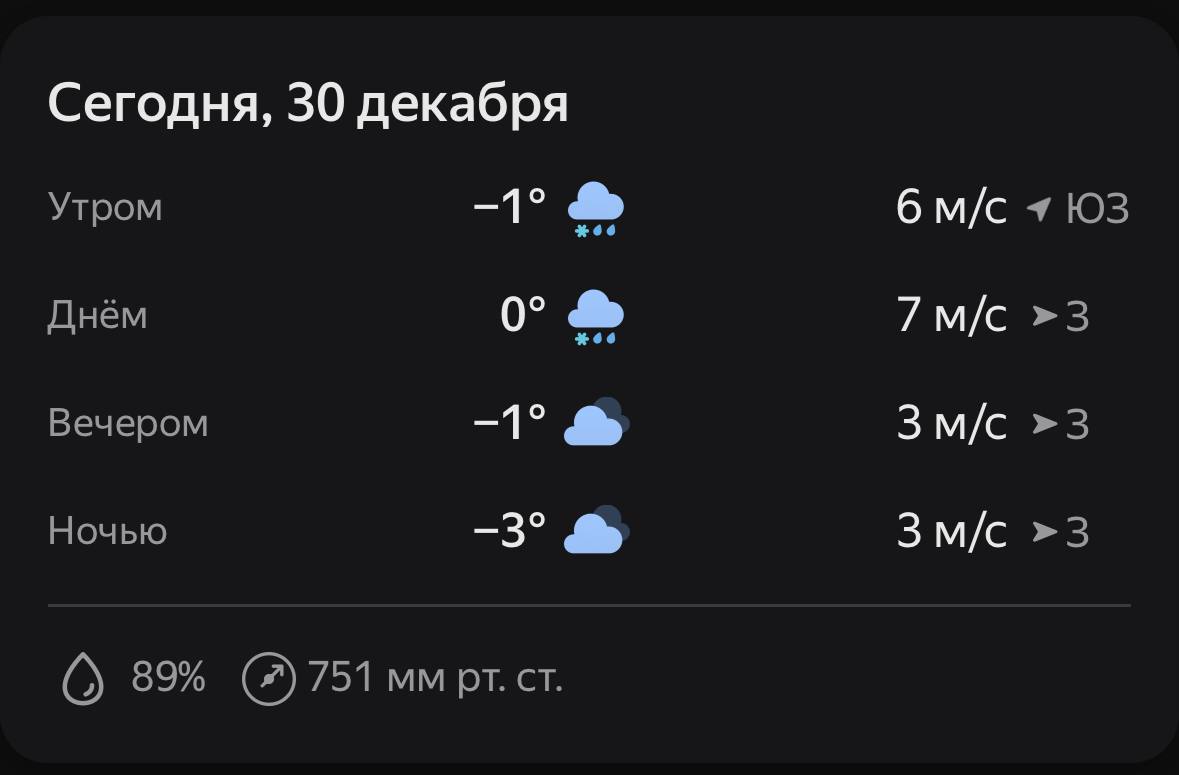
Task: Click the night cloudy weather icon
Action: point(596,531)
